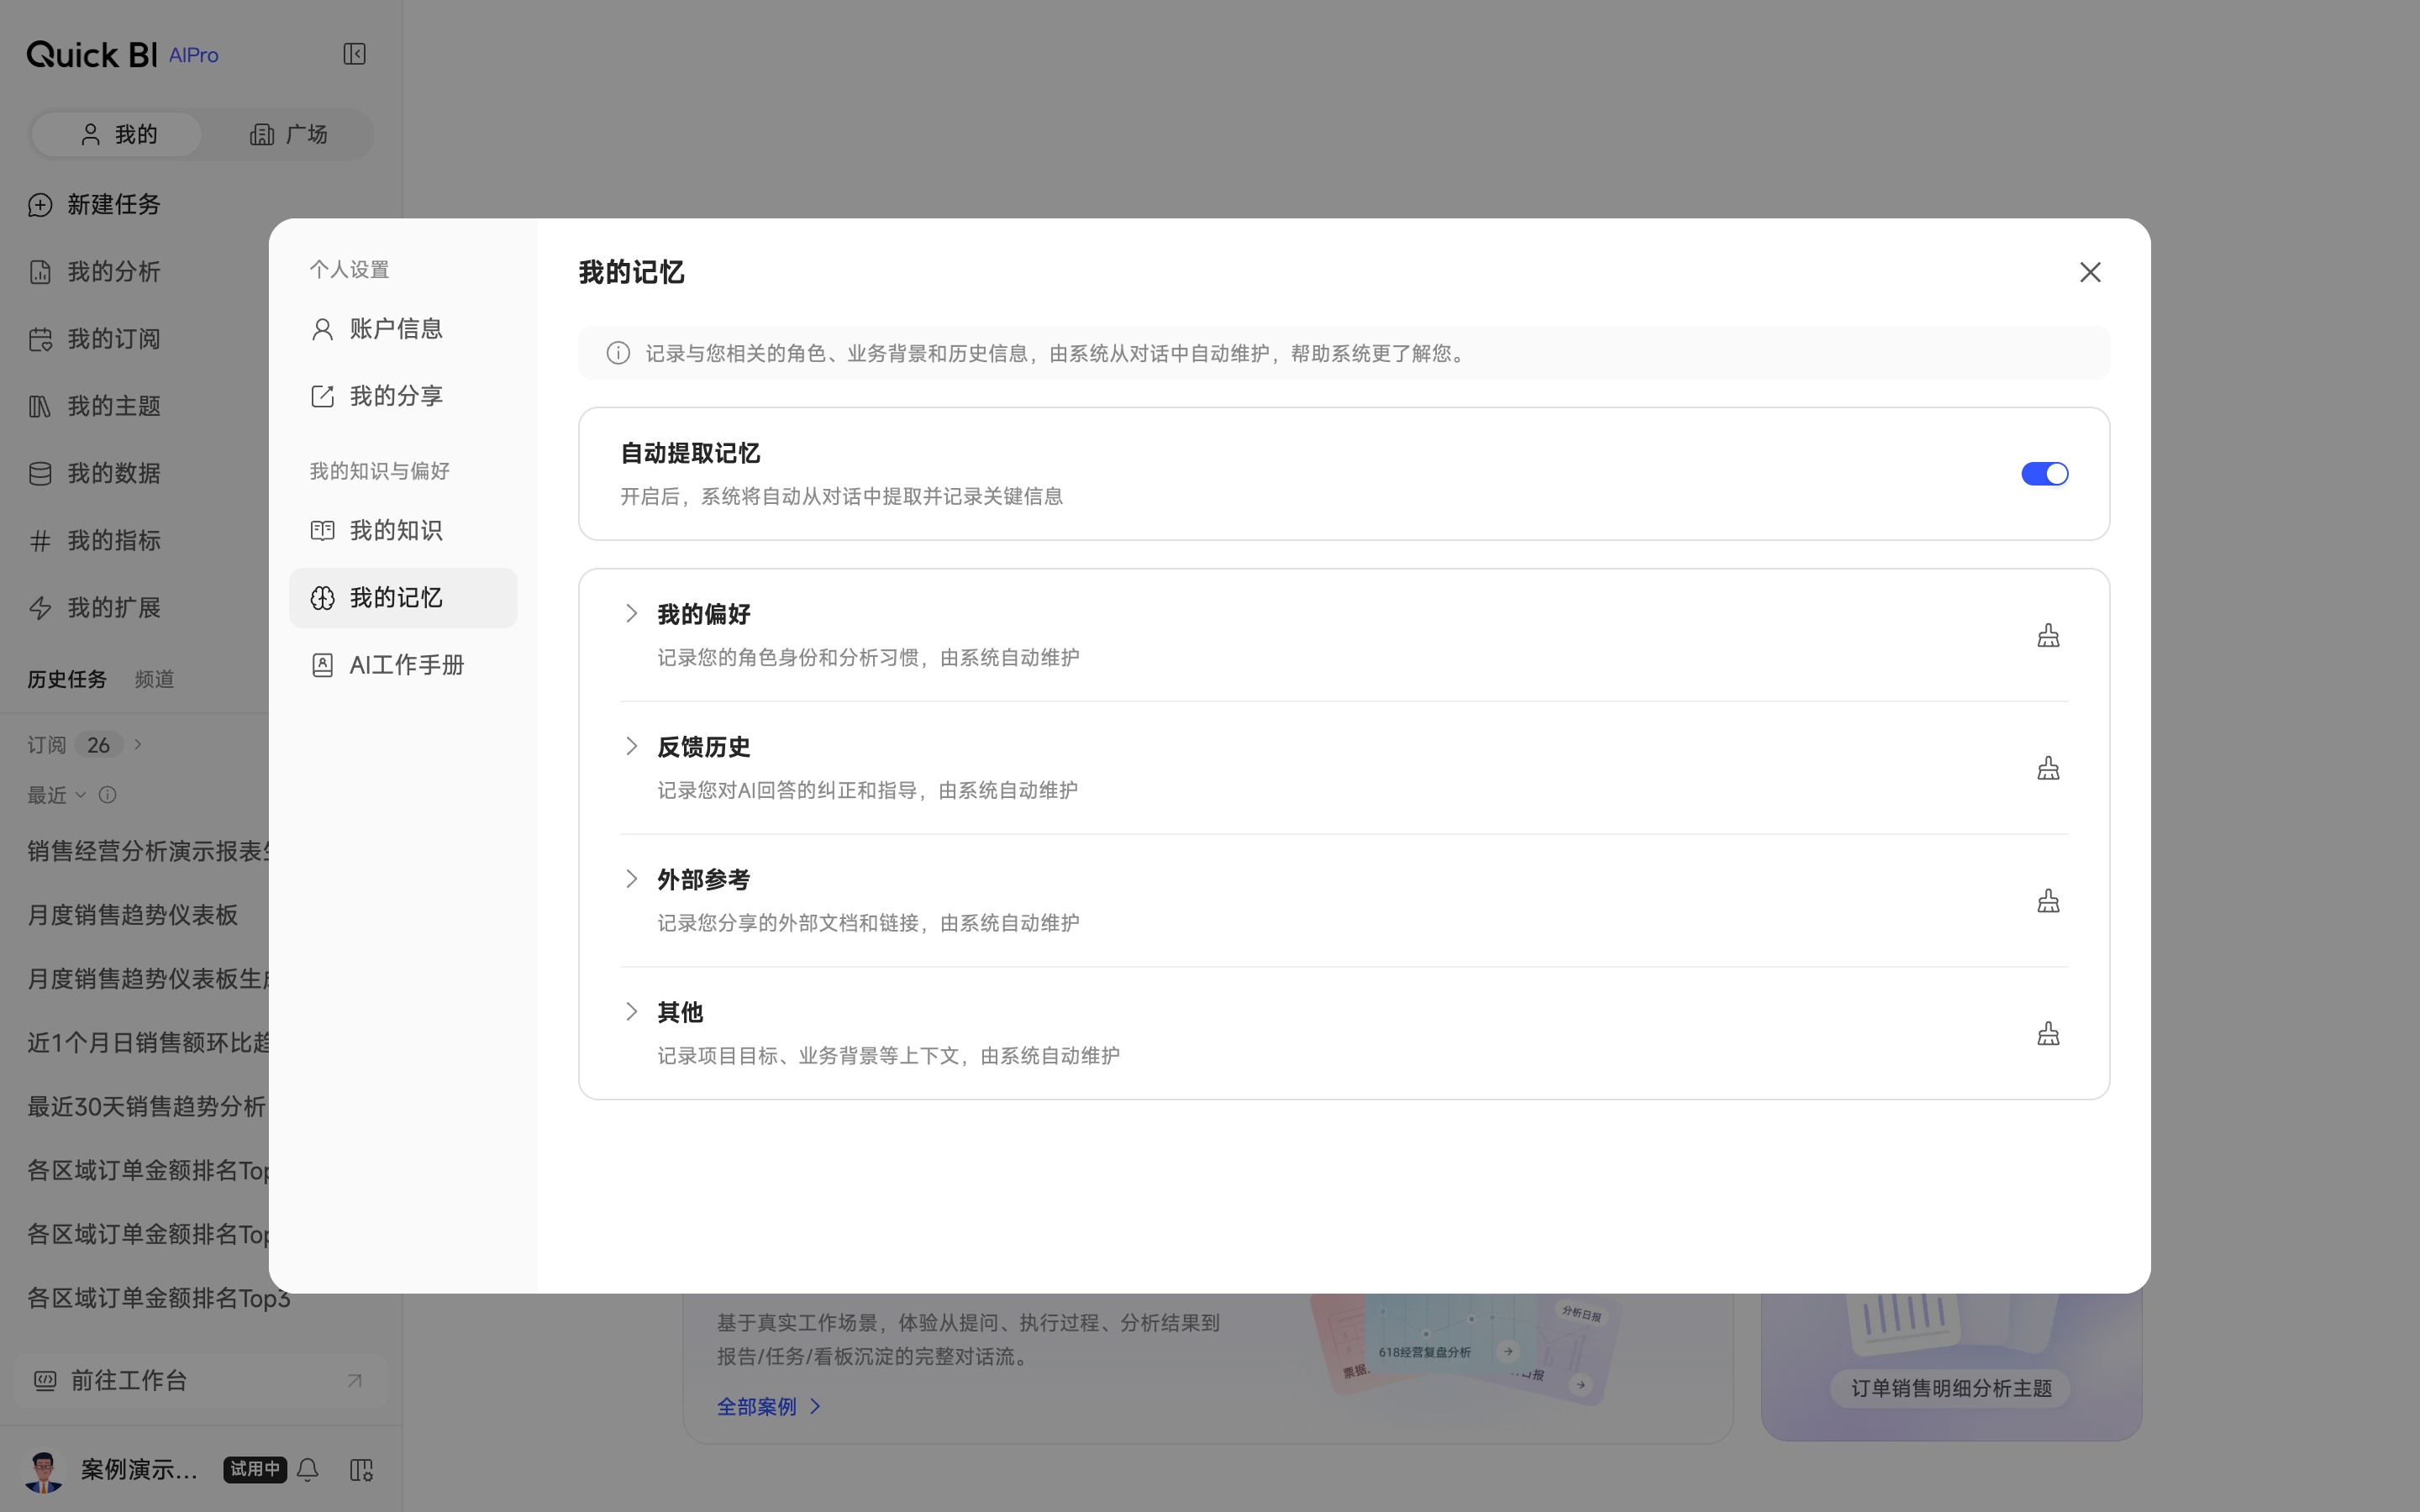Screen dimensions: 2420x1512
Task: Open the 最近 sort dropdown
Action: (x=57, y=795)
